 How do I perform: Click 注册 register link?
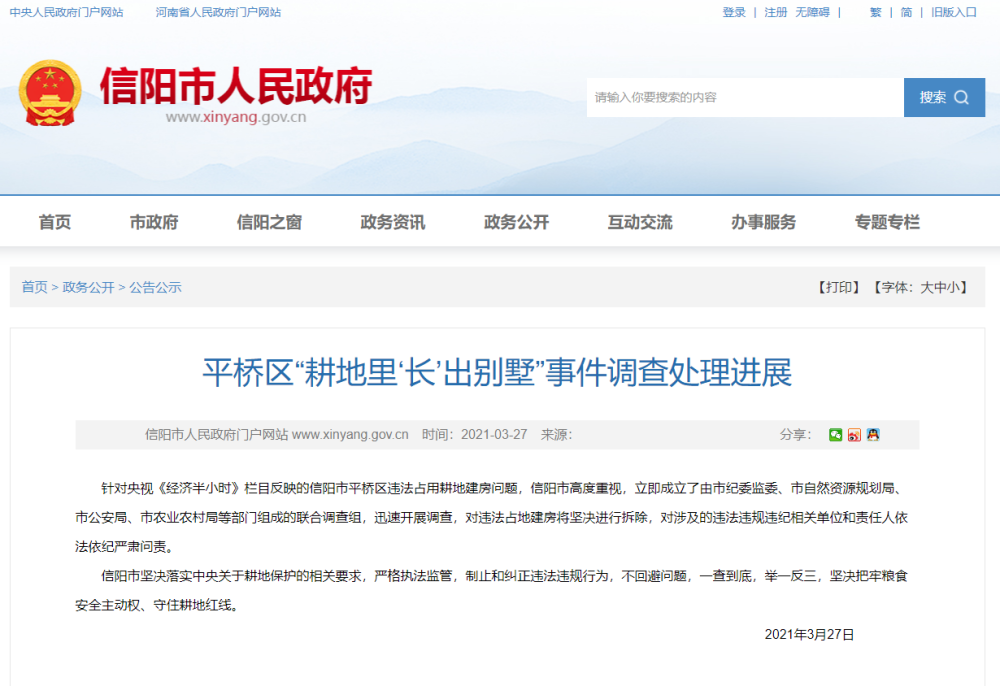[x=776, y=12]
